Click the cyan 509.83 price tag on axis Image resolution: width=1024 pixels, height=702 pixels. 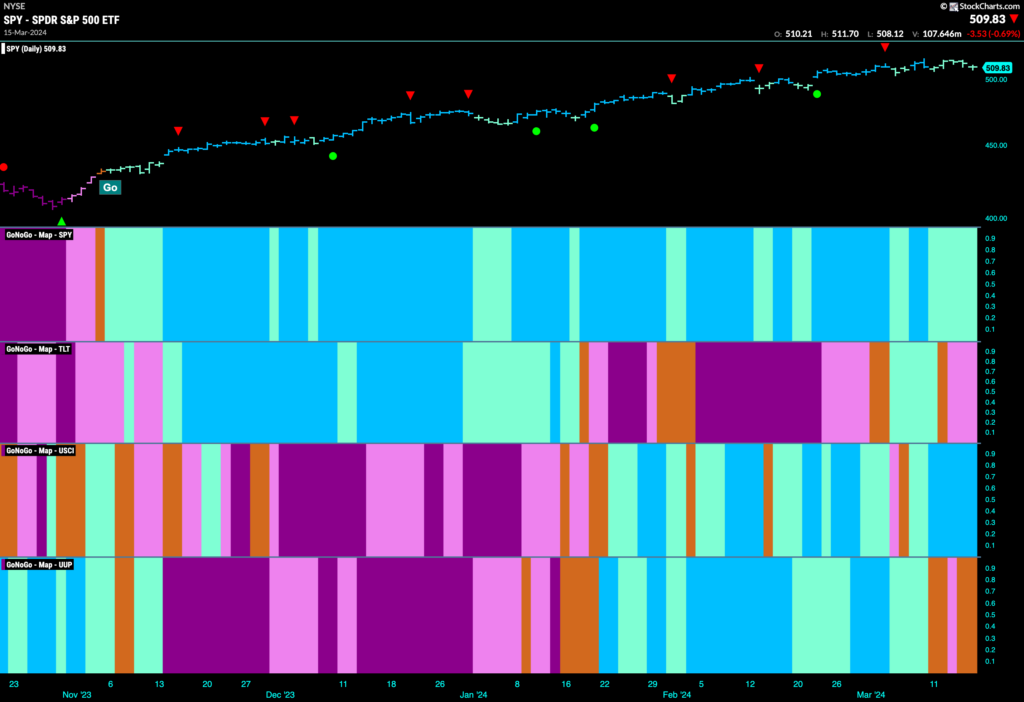tap(997, 68)
